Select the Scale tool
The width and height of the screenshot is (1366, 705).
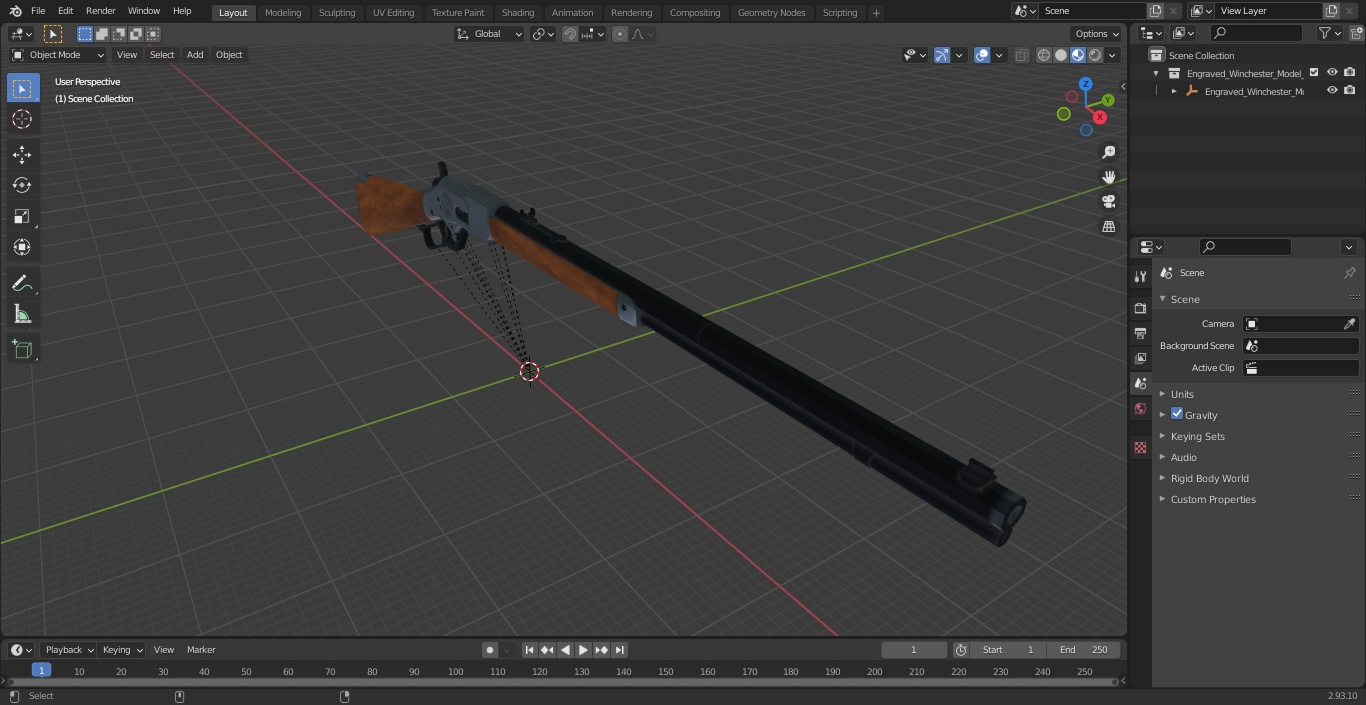(22, 216)
